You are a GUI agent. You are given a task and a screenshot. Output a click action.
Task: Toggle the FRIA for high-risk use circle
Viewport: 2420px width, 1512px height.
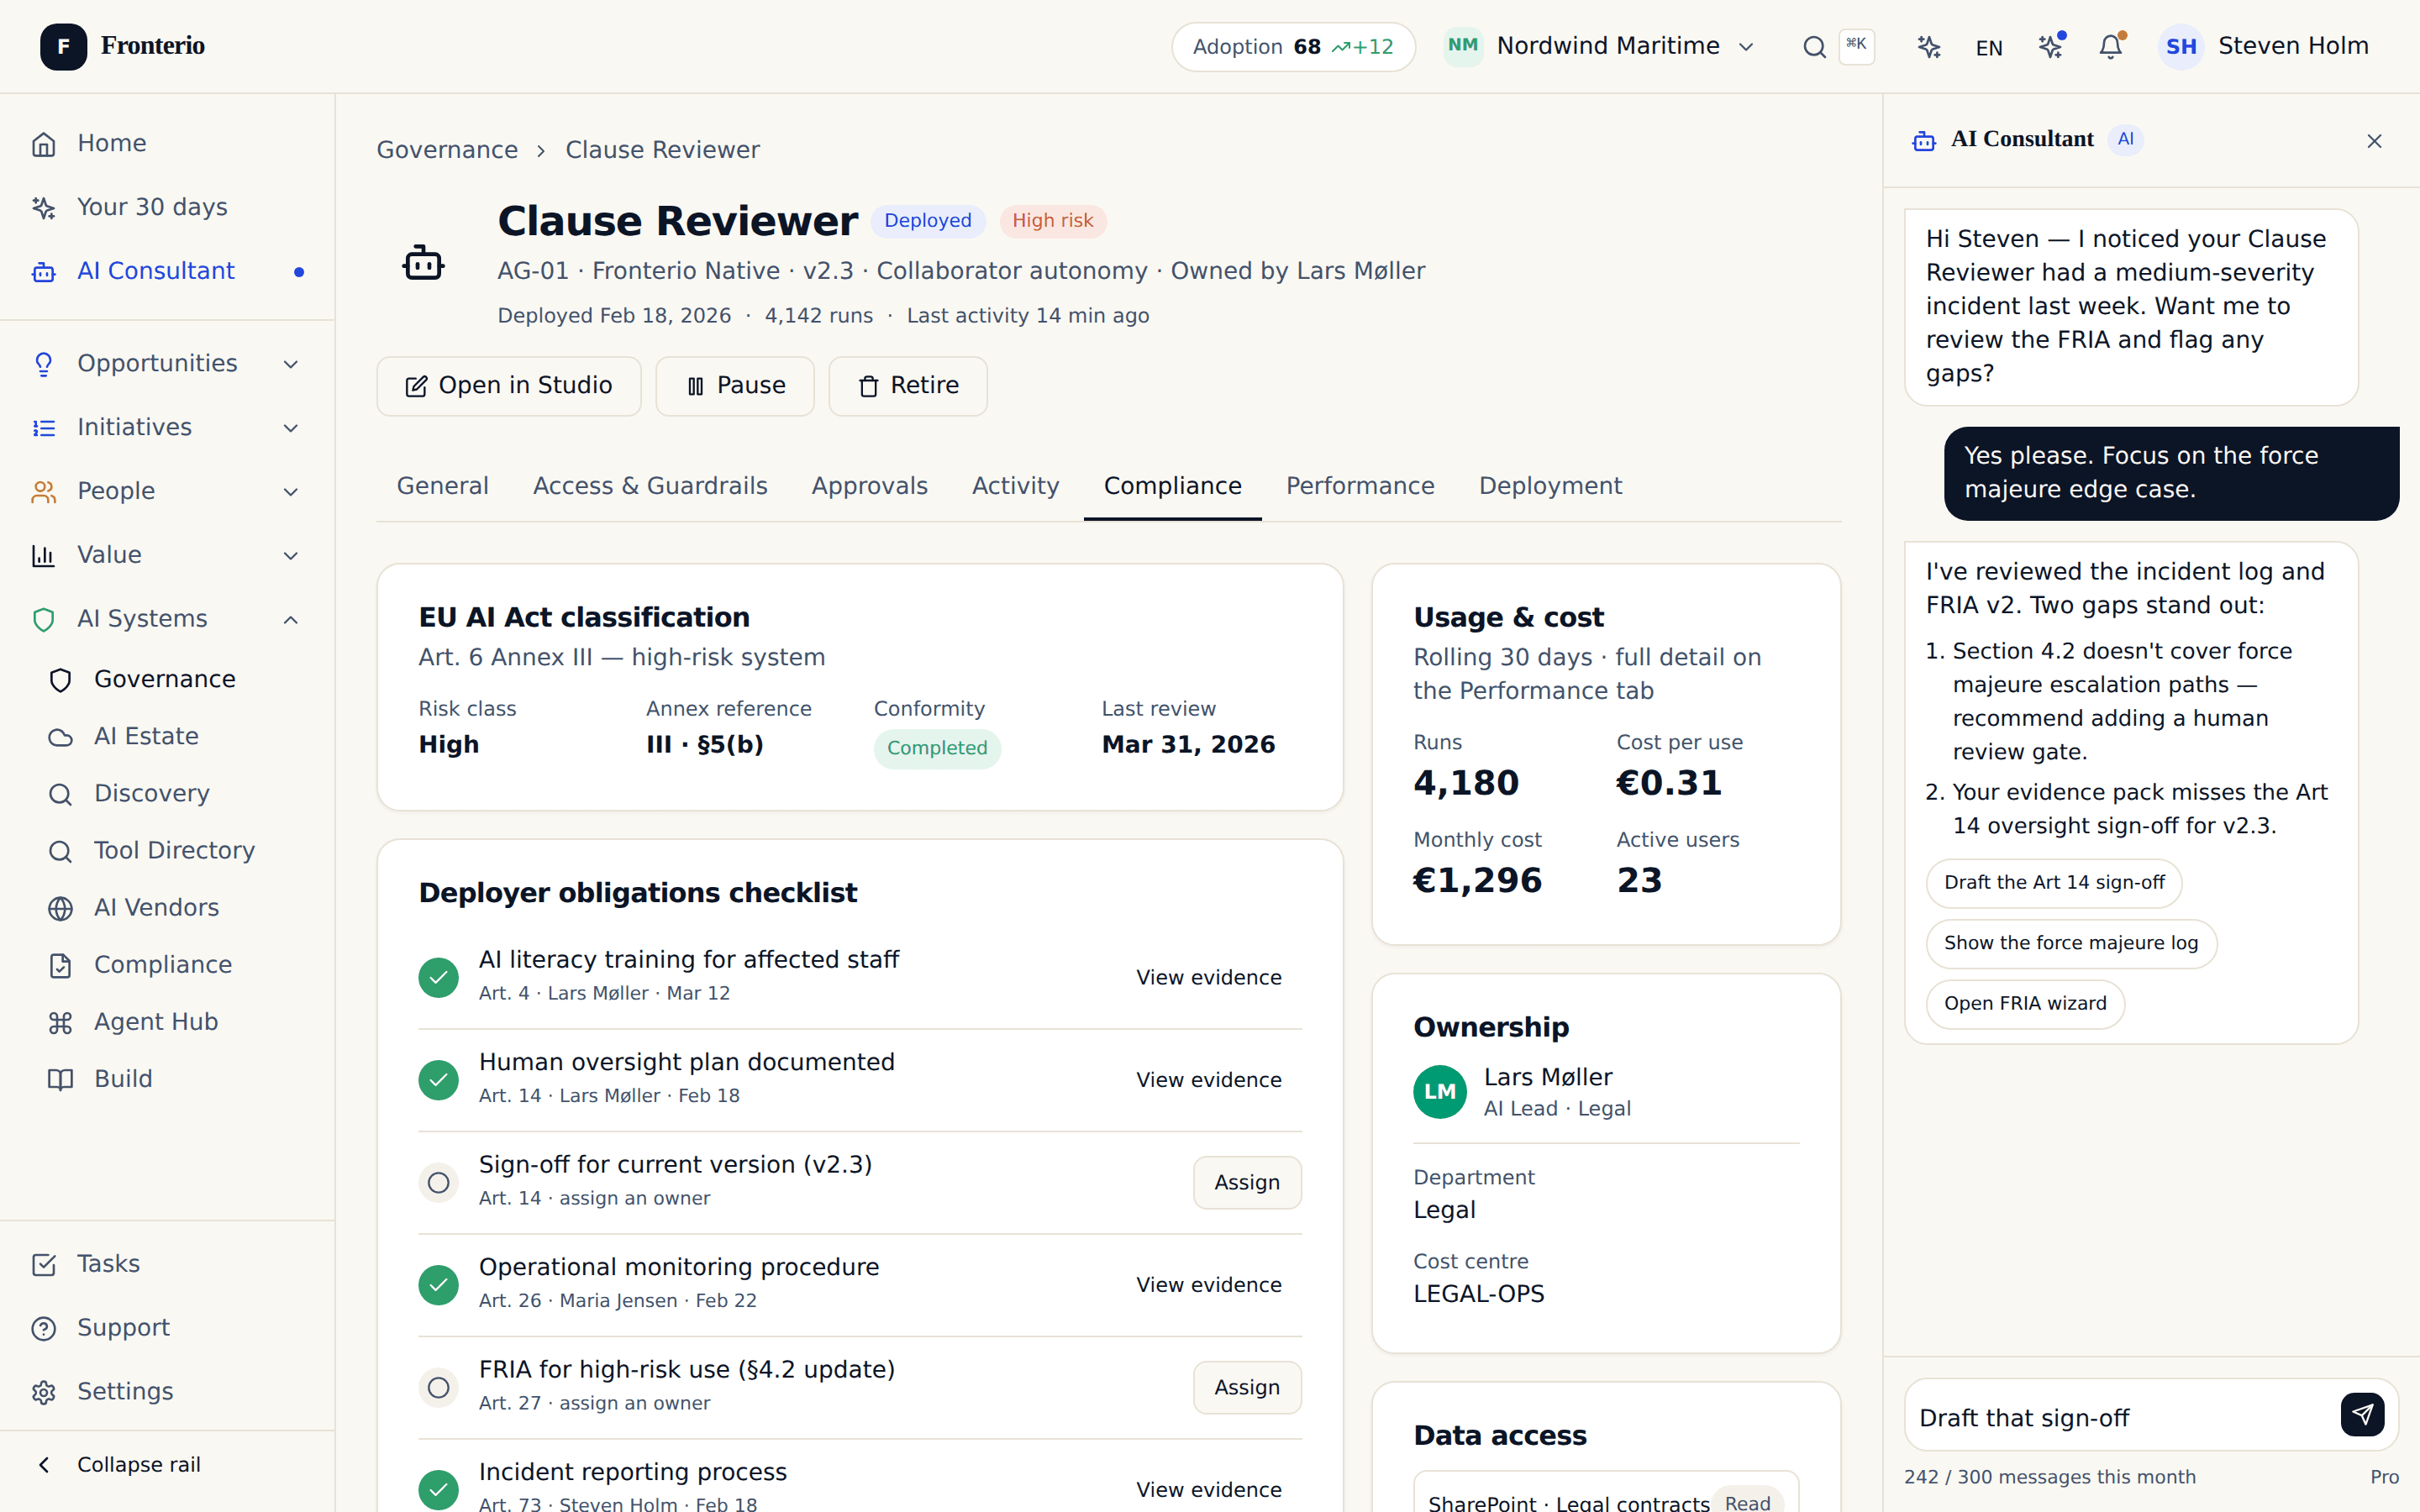click(x=438, y=1388)
